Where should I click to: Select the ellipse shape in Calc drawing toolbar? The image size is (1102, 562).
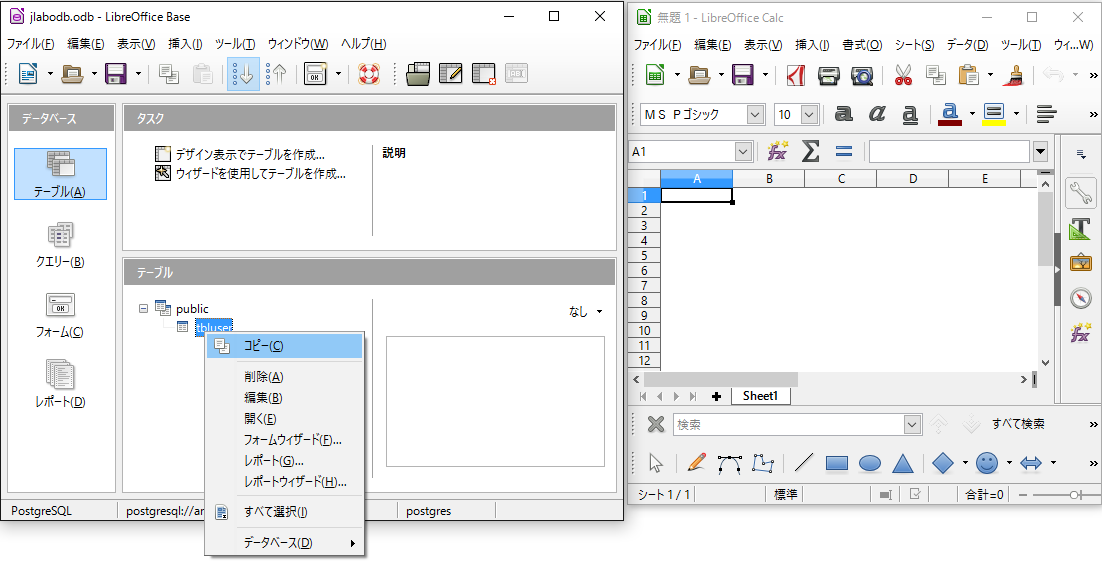coord(869,462)
